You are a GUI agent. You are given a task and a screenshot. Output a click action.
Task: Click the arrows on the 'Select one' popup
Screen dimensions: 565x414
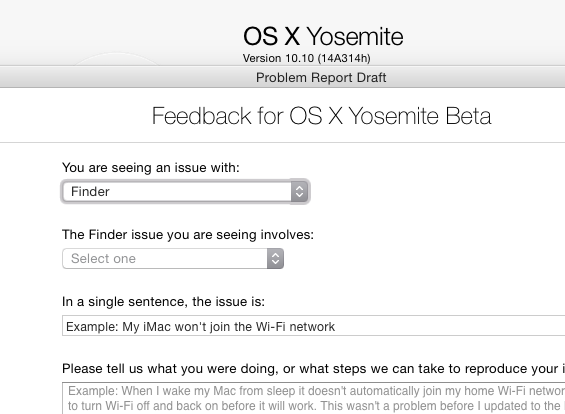tap(275, 258)
